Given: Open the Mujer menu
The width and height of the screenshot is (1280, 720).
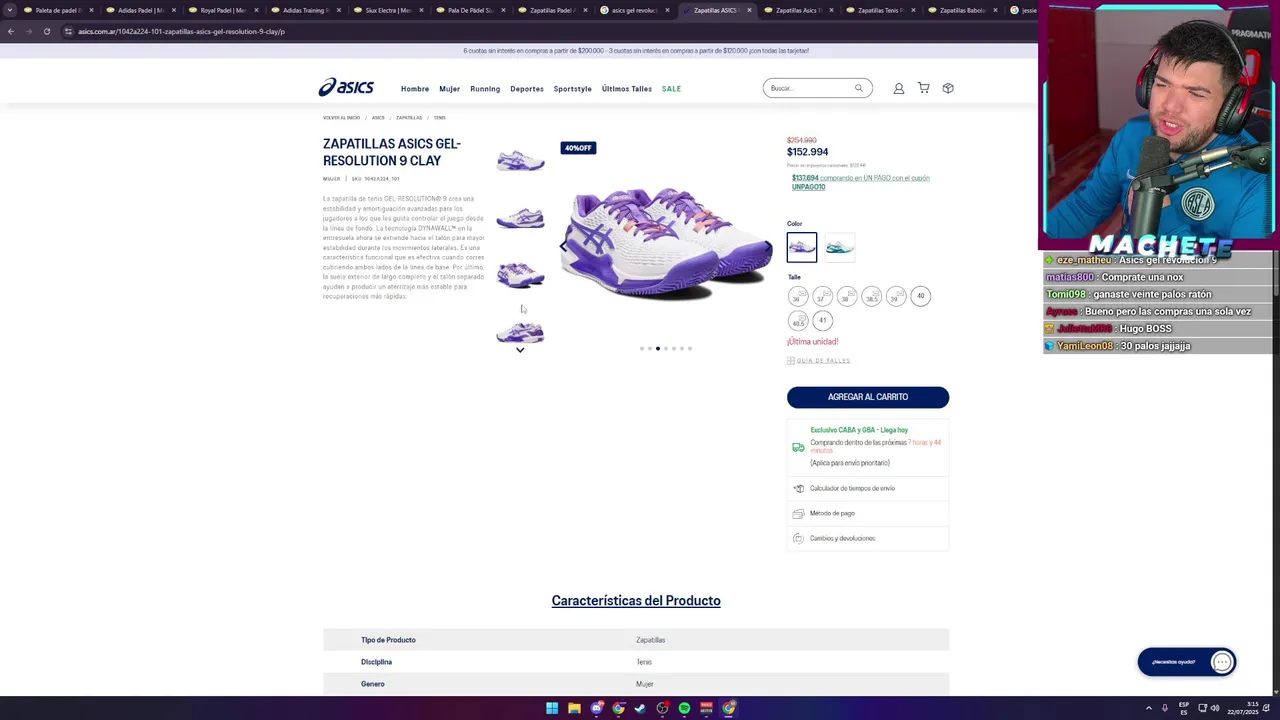Looking at the screenshot, I should (449, 89).
